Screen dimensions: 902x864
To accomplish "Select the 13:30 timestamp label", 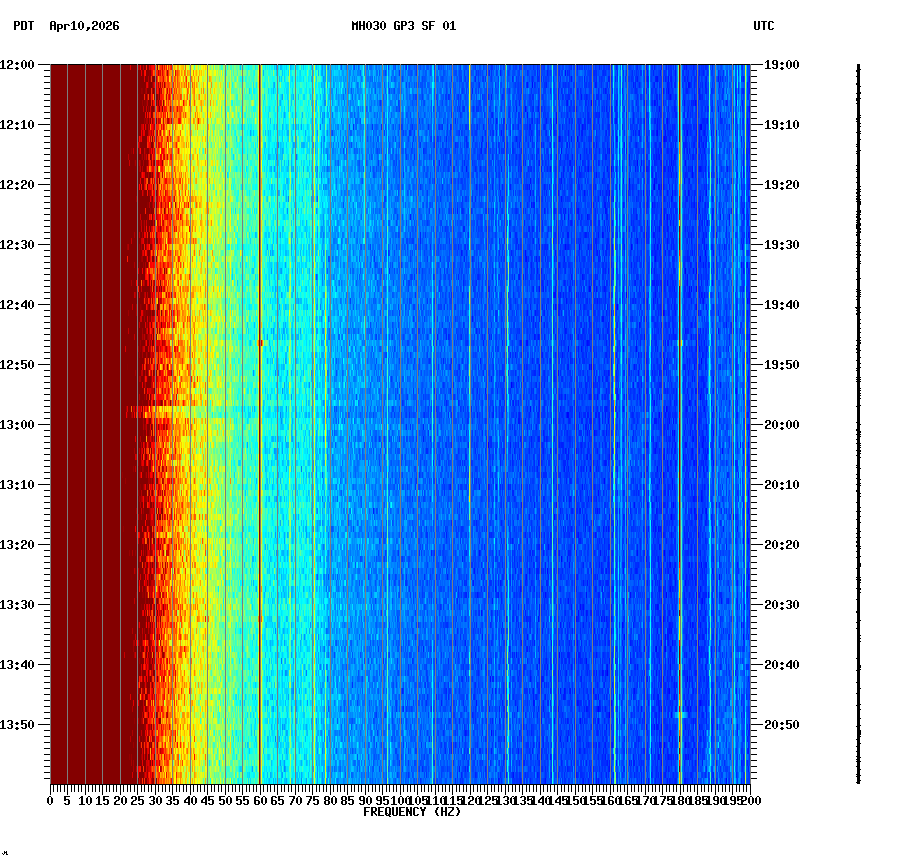I will [19, 603].
